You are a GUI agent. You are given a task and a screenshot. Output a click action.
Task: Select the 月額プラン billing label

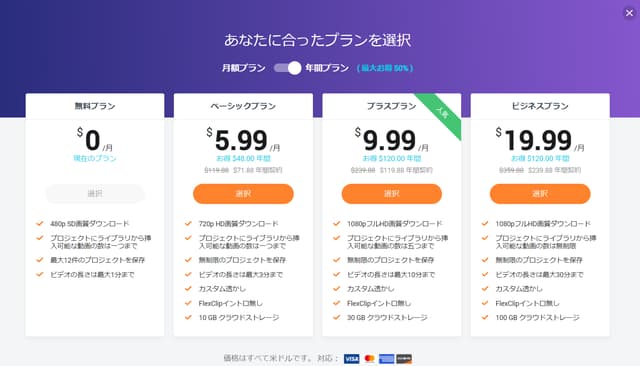click(244, 68)
